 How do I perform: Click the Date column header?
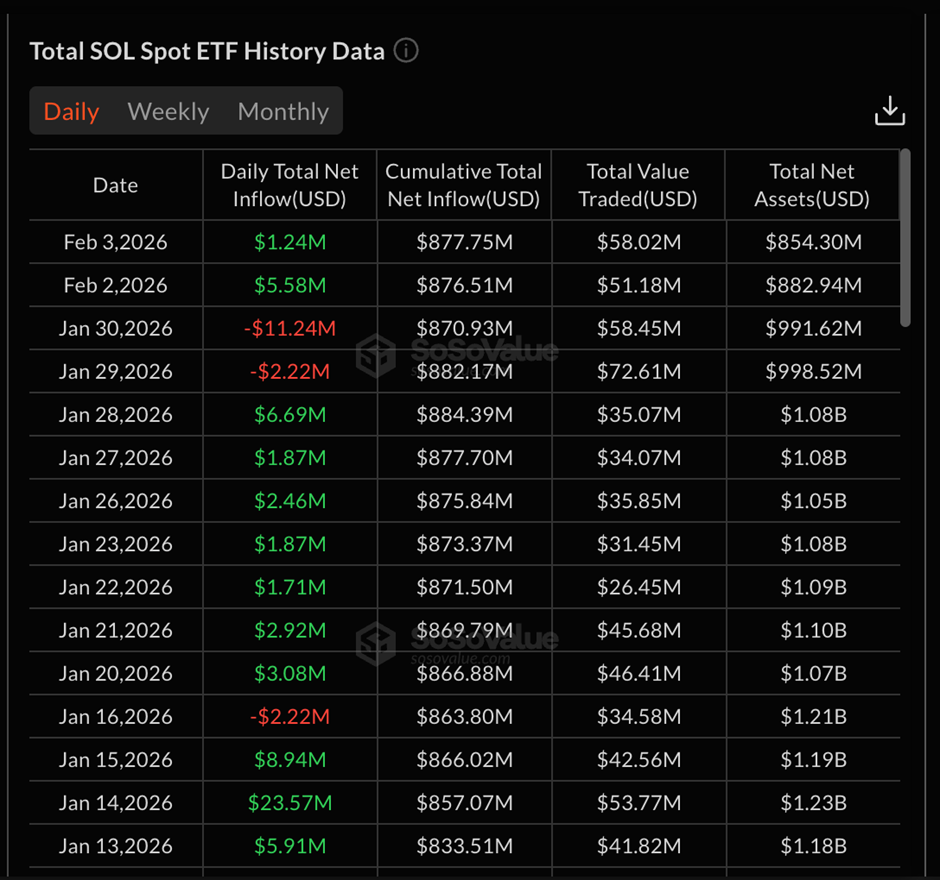tap(115, 184)
